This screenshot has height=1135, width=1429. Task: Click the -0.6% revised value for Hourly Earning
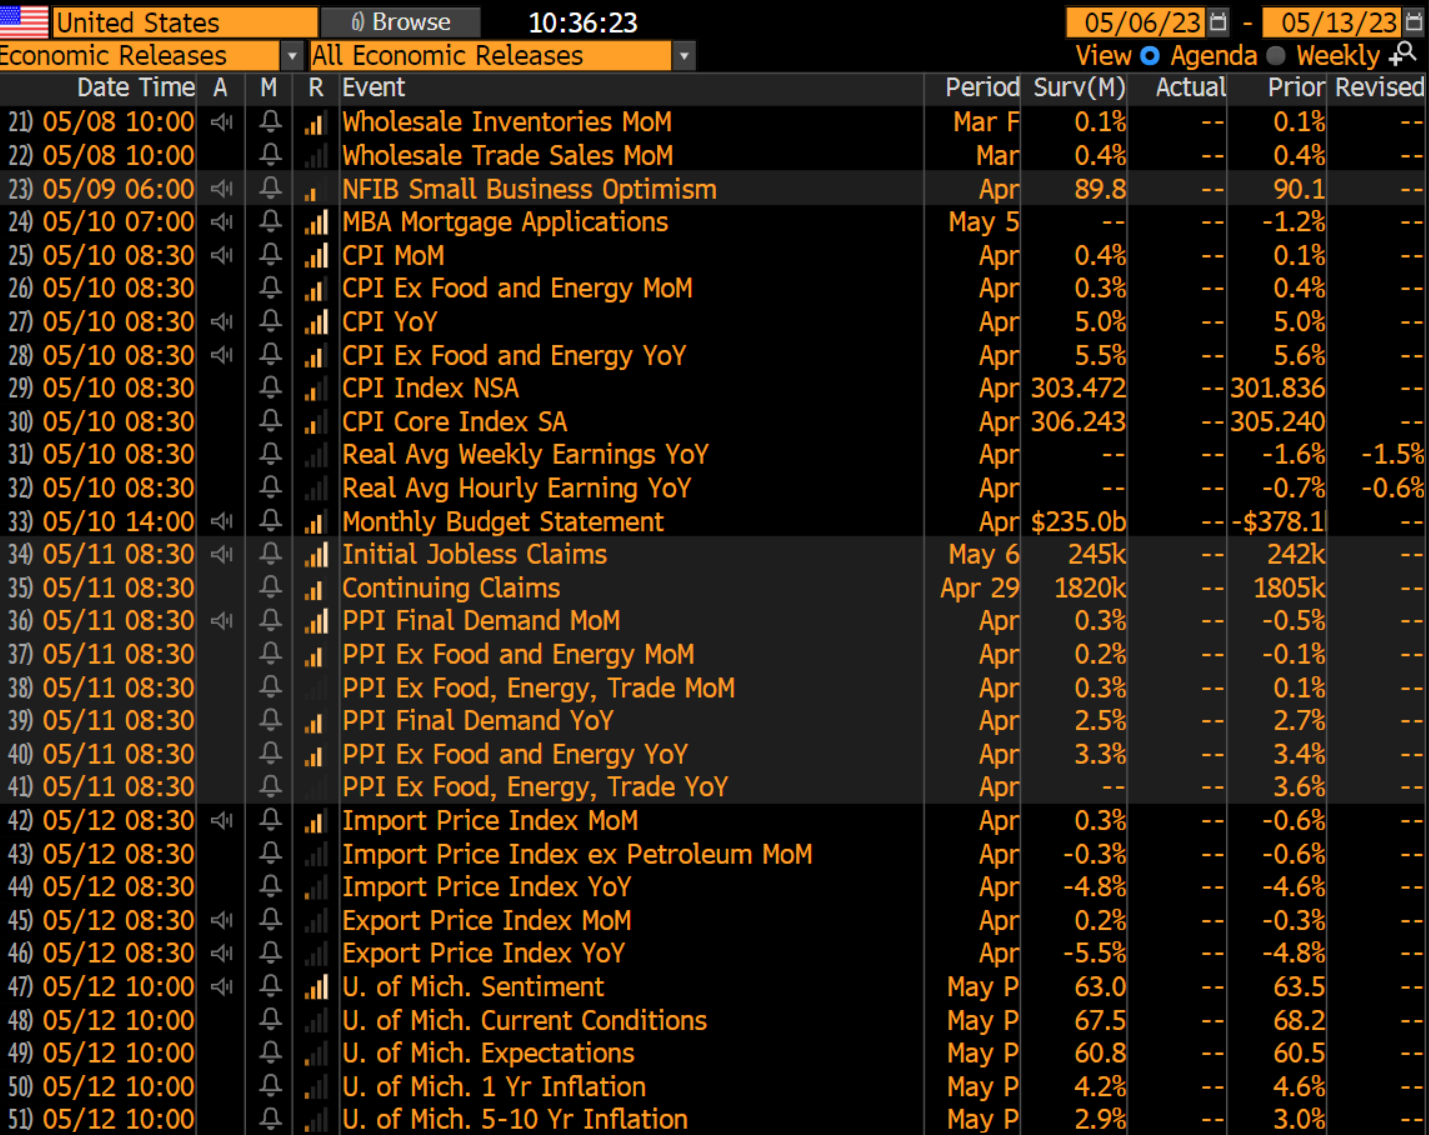[x=1393, y=488]
